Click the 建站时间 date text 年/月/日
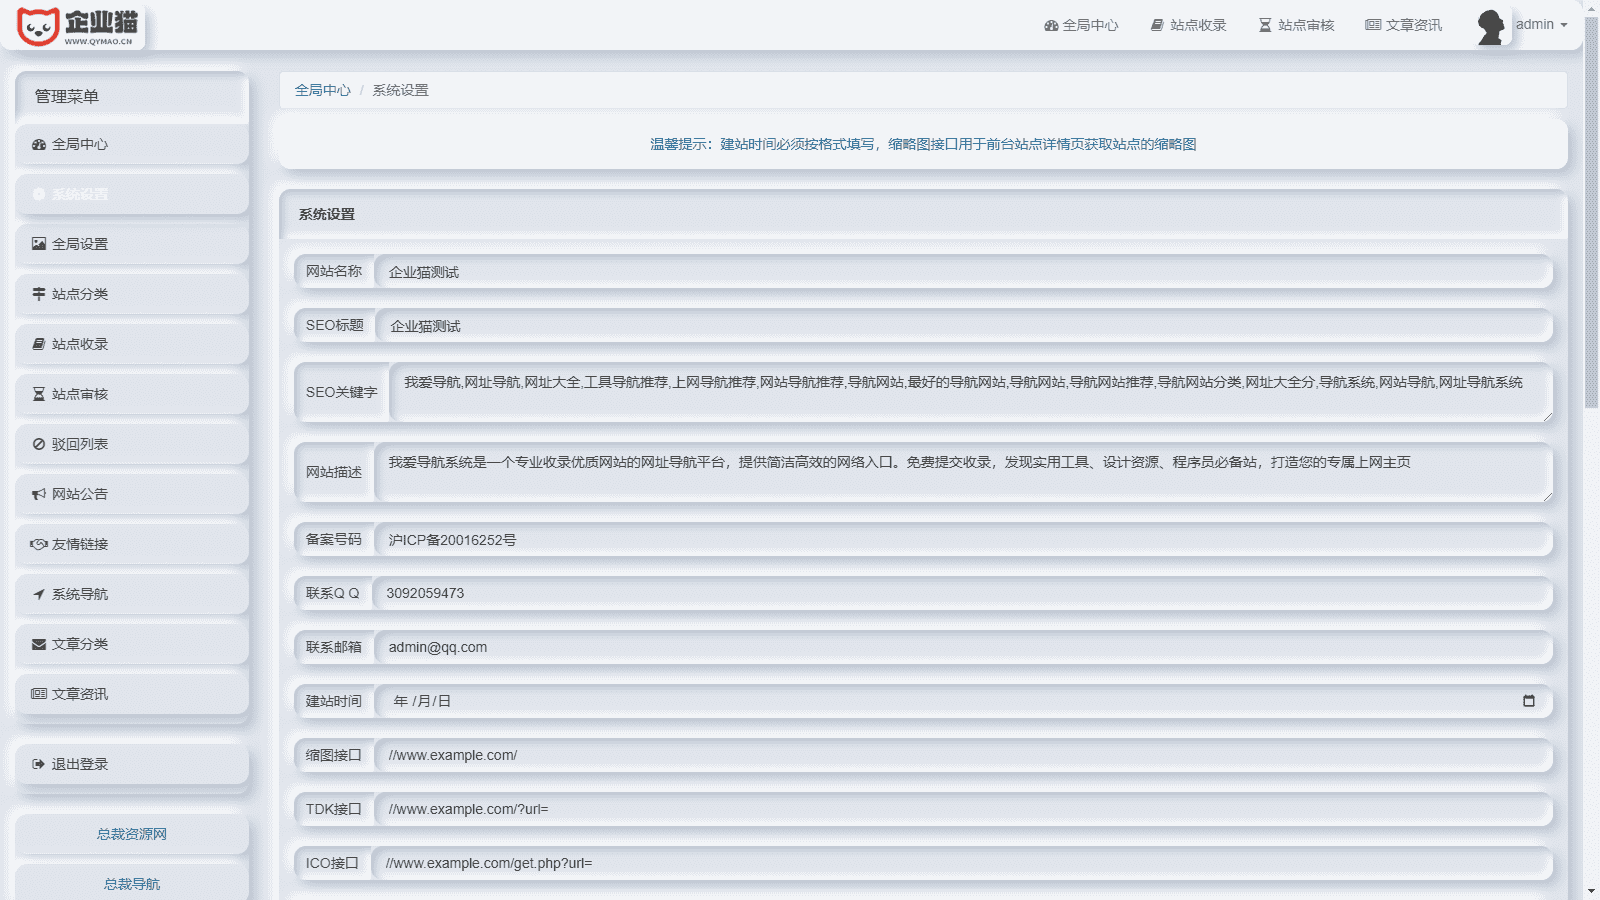The height and width of the screenshot is (900, 1600). (x=422, y=701)
